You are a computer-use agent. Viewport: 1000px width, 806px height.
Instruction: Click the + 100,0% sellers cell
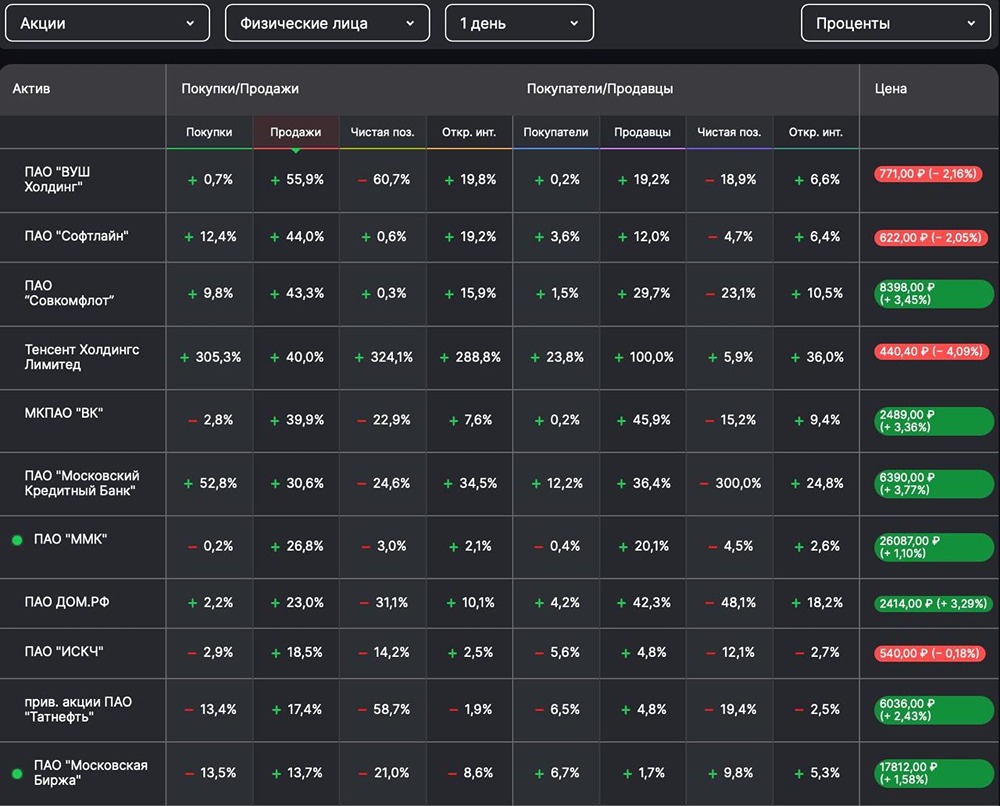(643, 357)
